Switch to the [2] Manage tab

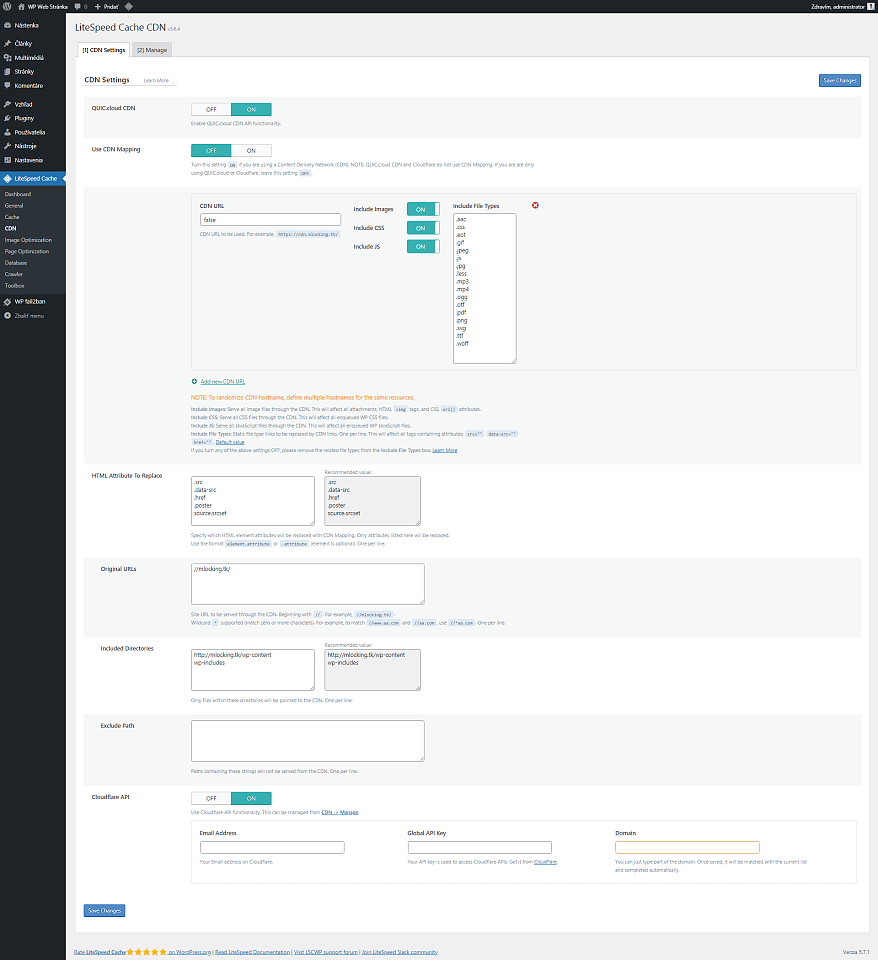[x=152, y=49]
